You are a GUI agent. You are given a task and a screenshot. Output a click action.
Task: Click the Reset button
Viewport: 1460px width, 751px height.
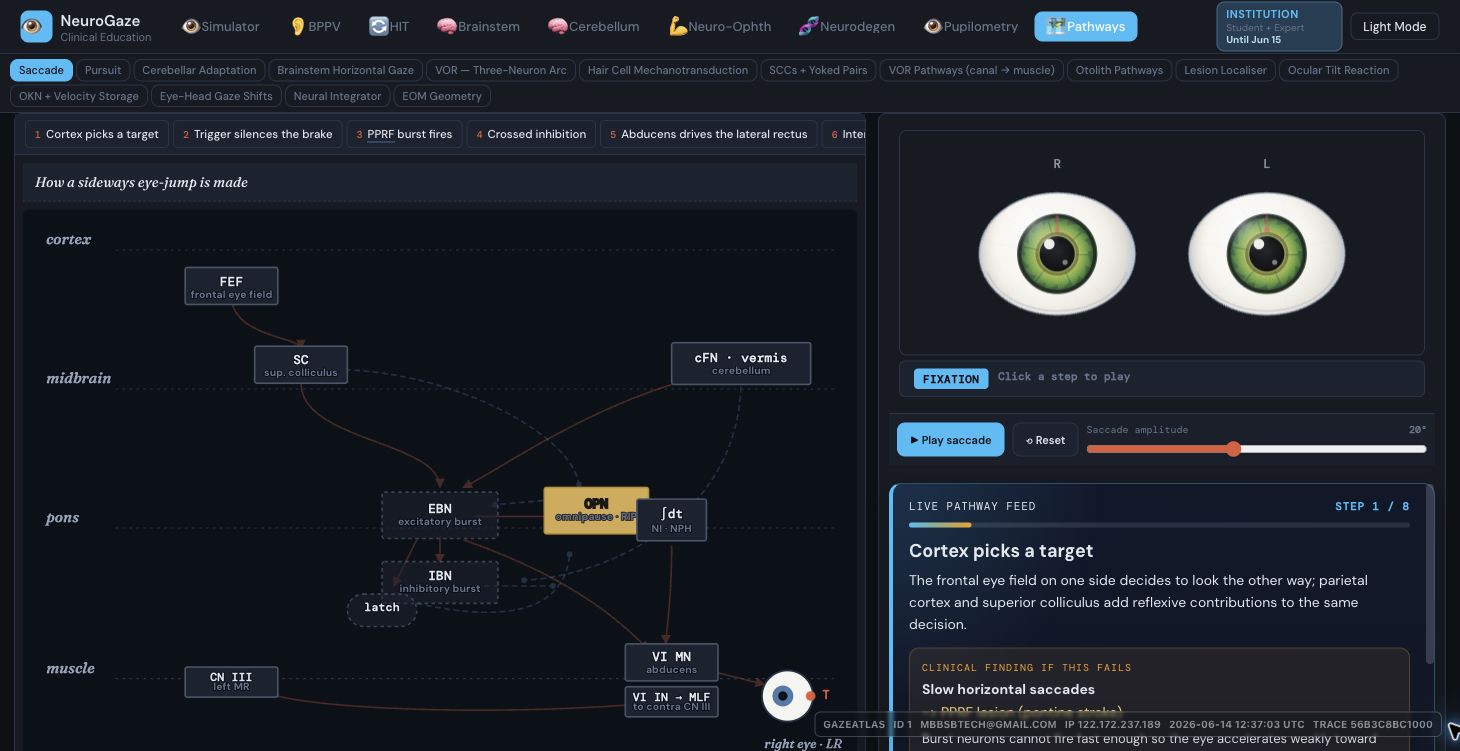[x=1045, y=440]
